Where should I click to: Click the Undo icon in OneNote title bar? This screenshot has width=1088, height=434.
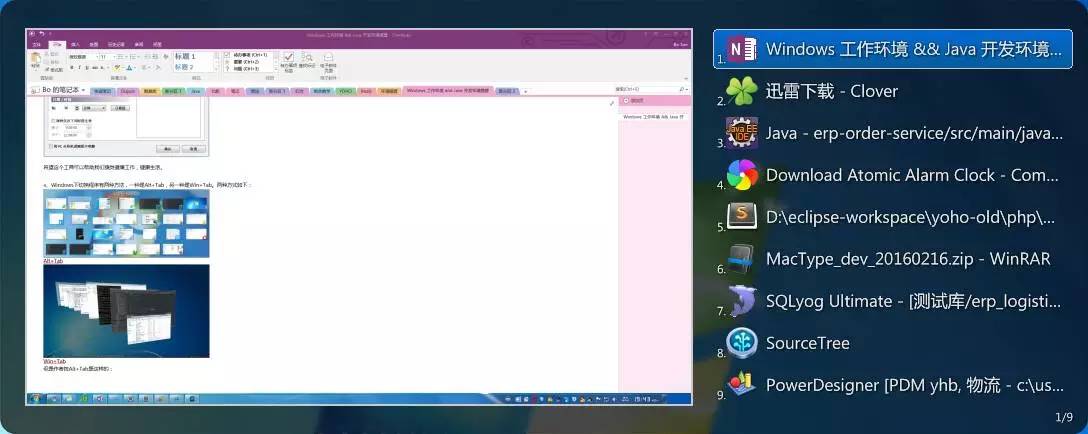click(x=42, y=33)
